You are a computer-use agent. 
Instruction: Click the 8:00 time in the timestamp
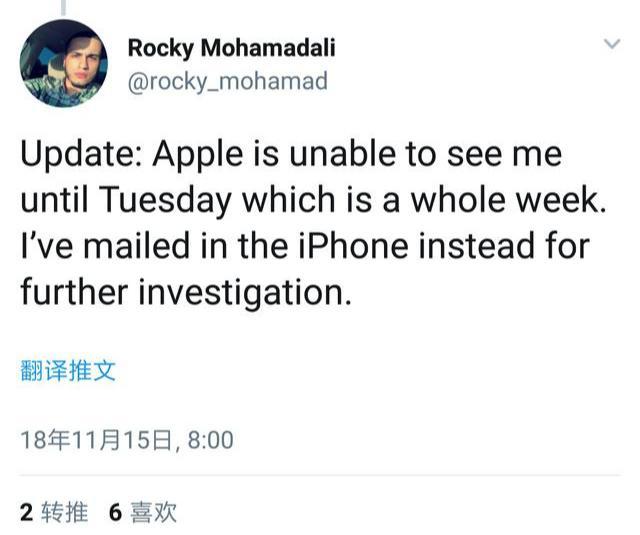(211, 440)
